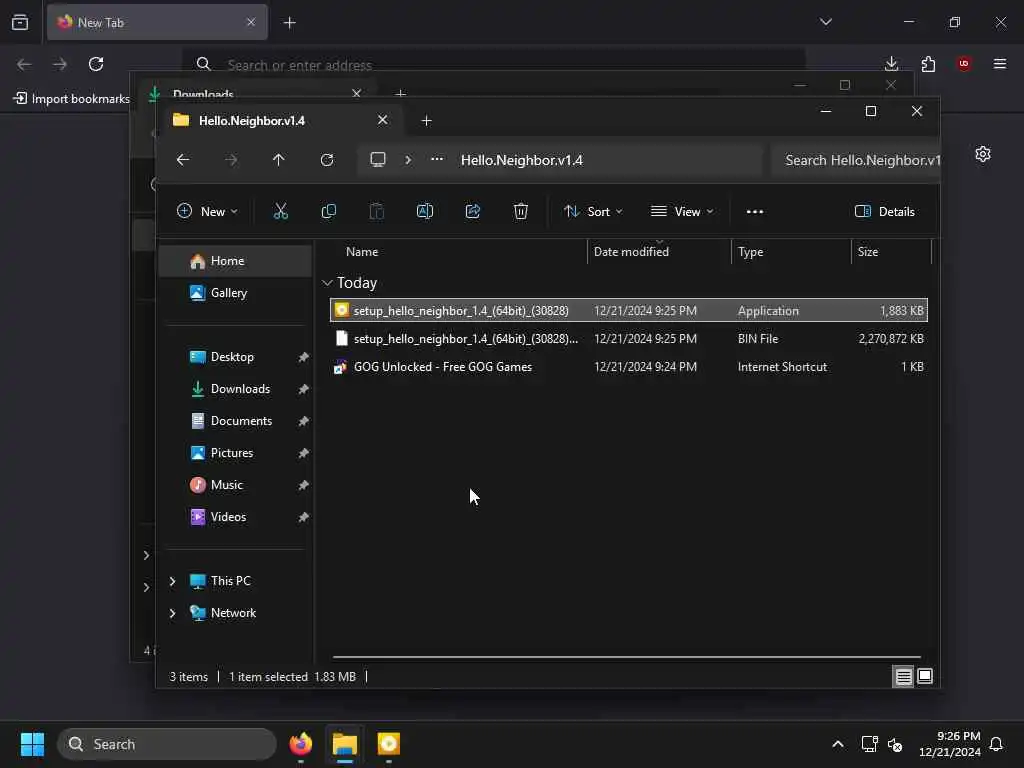Open a new Firefox tab with plus
This screenshot has height=768, width=1024.
tap(289, 22)
